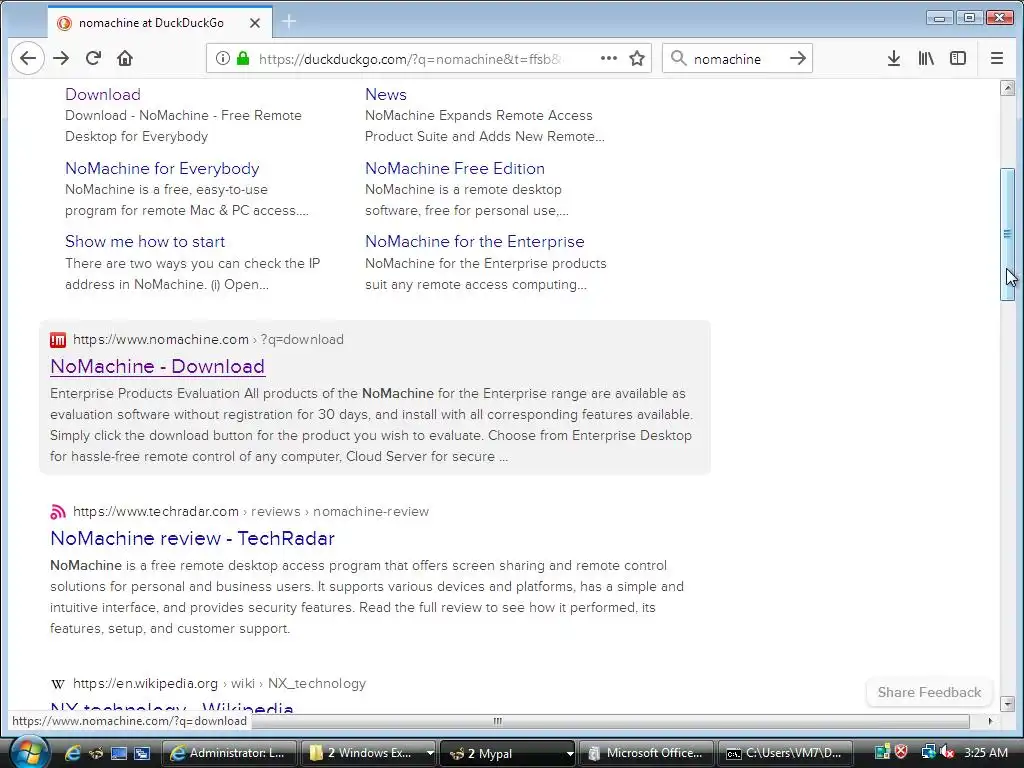Open the browser home page
The height and width of the screenshot is (768, 1024).
(x=125, y=58)
